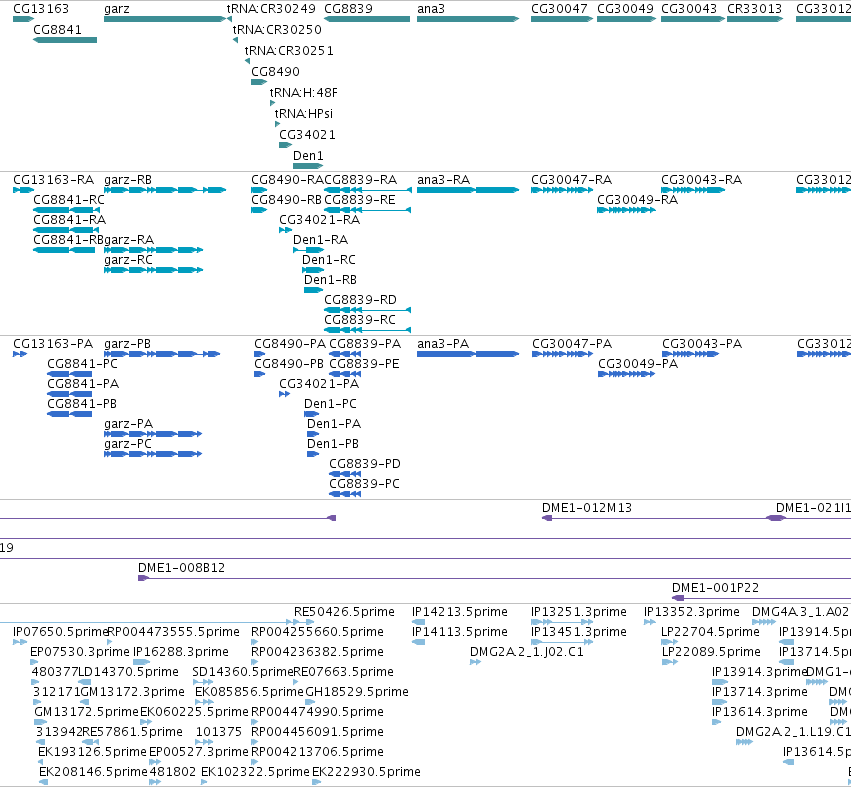Click LP22704.5prime EST label
Screen dimensions: 851x787
point(710,632)
